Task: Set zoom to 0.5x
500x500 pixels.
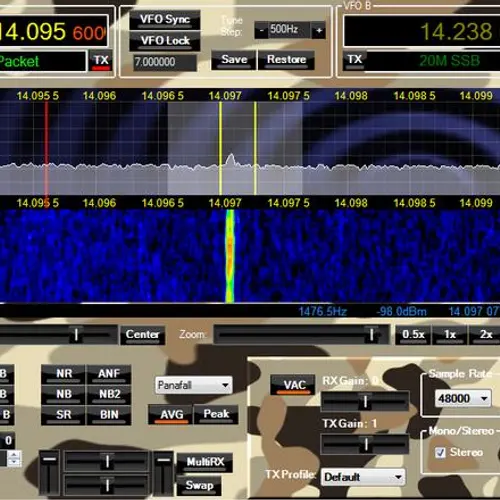Action: click(413, 335)
